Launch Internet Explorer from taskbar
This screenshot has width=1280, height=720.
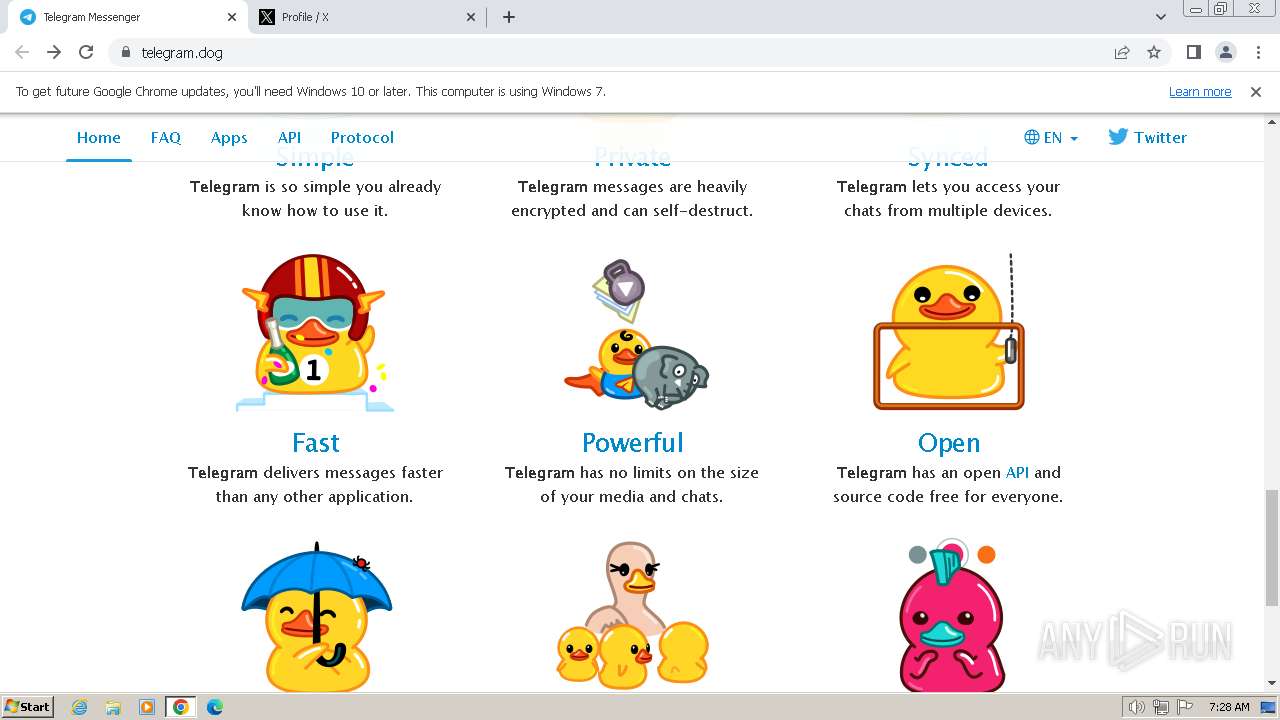coord(80,707)
